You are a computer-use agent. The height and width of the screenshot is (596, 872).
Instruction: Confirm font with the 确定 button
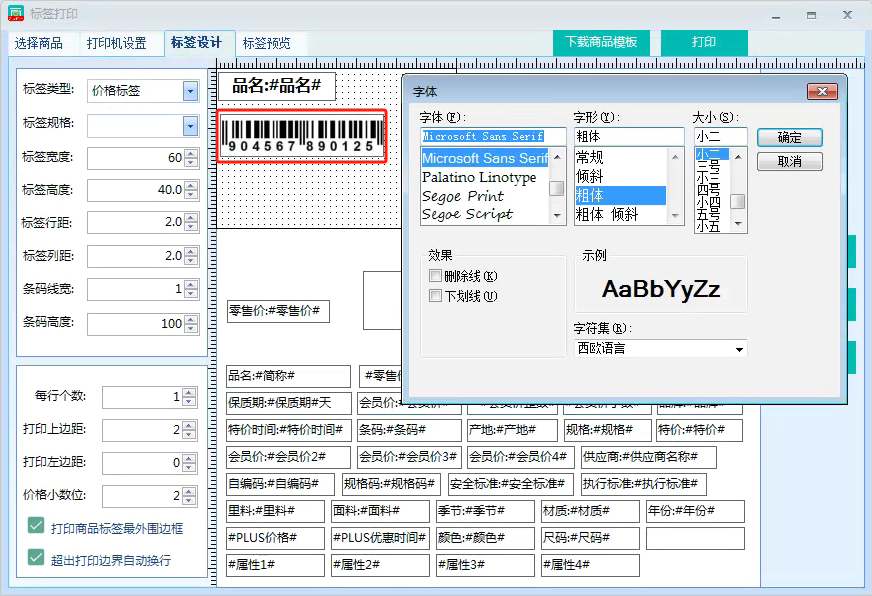790,137
